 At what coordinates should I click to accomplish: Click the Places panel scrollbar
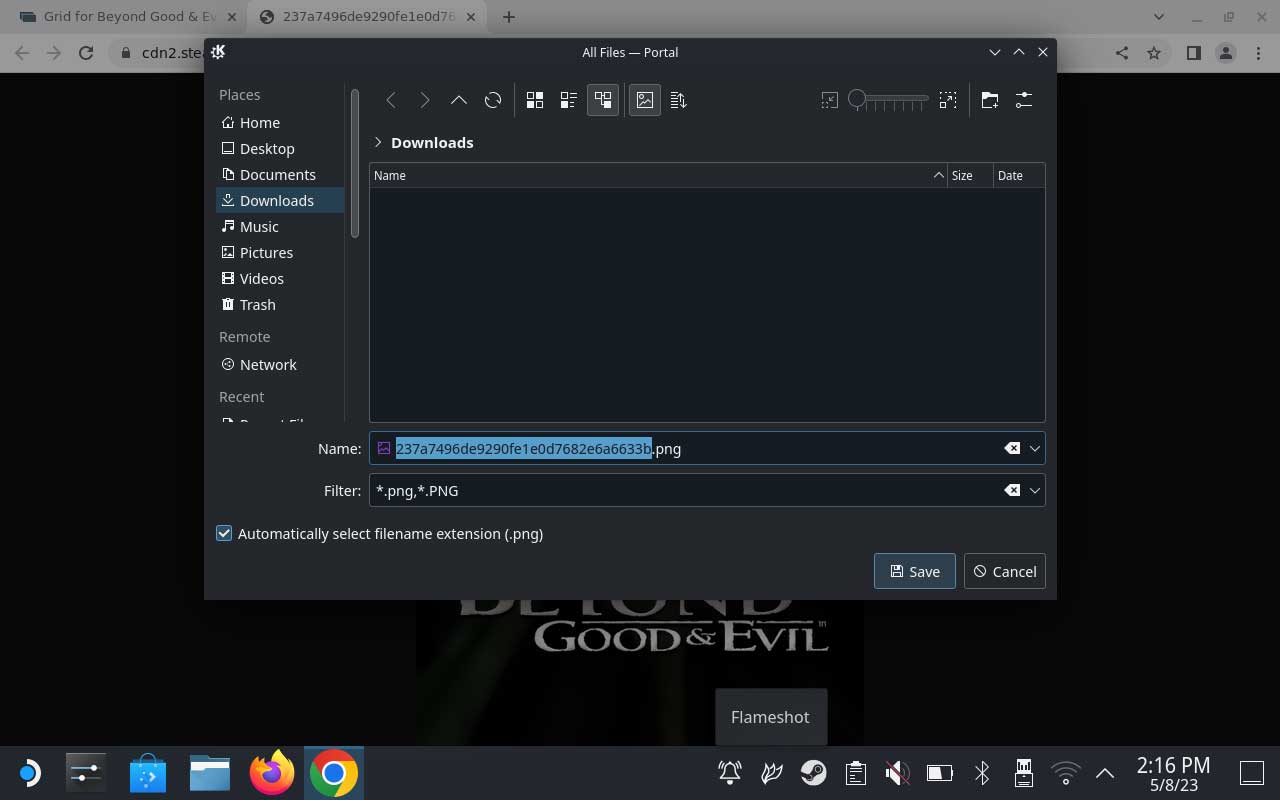coord(354,164)
